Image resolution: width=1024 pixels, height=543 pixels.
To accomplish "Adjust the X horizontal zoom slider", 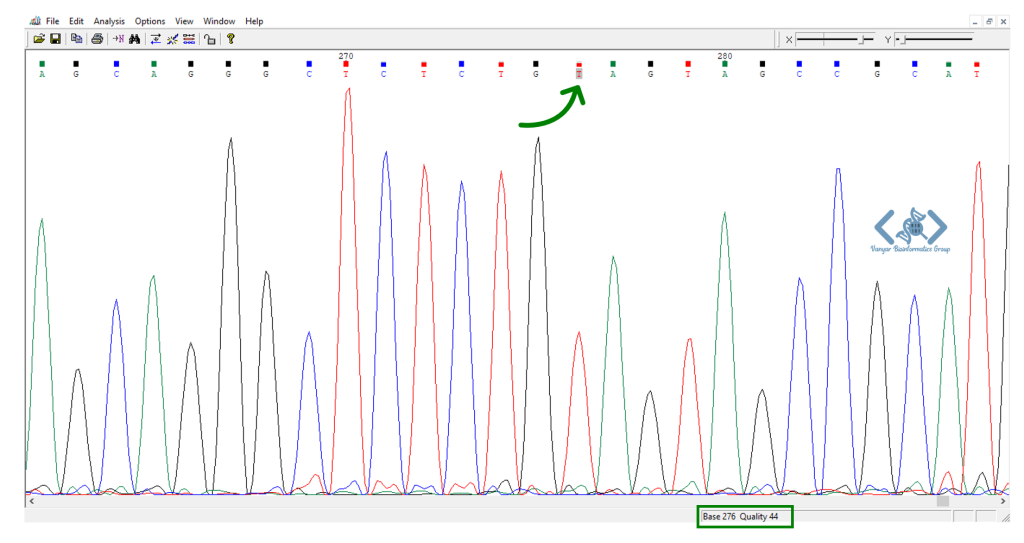I will pos(835,40).
